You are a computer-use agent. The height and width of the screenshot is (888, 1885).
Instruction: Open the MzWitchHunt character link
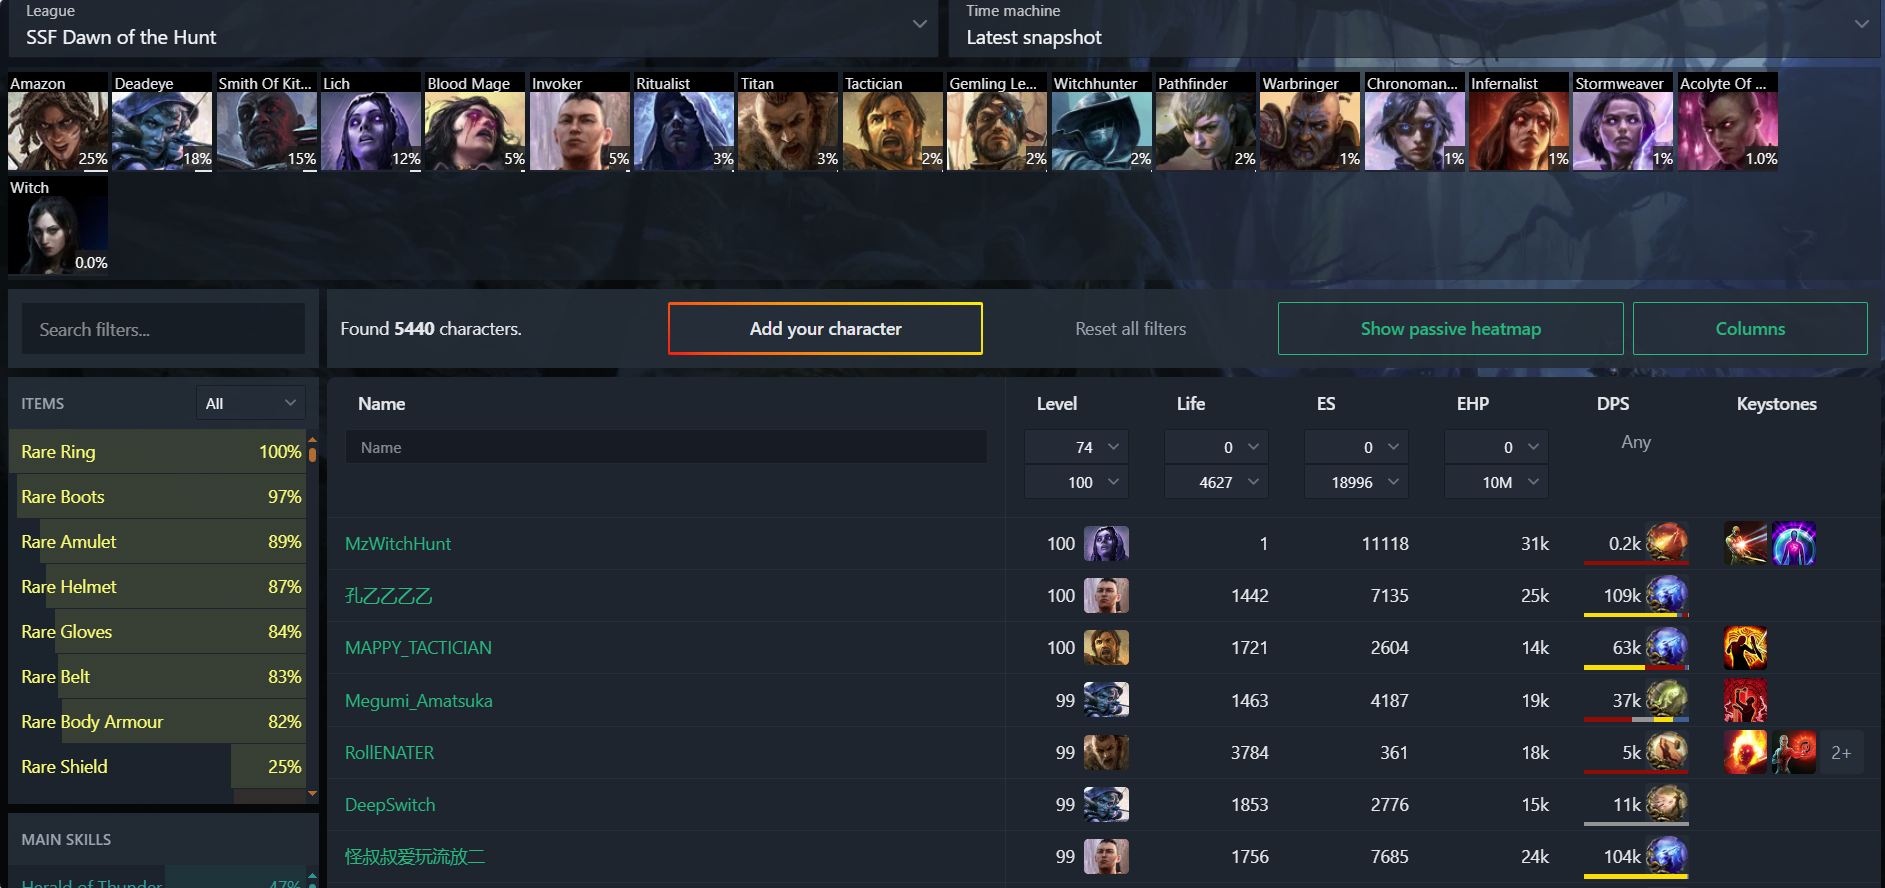398,543
